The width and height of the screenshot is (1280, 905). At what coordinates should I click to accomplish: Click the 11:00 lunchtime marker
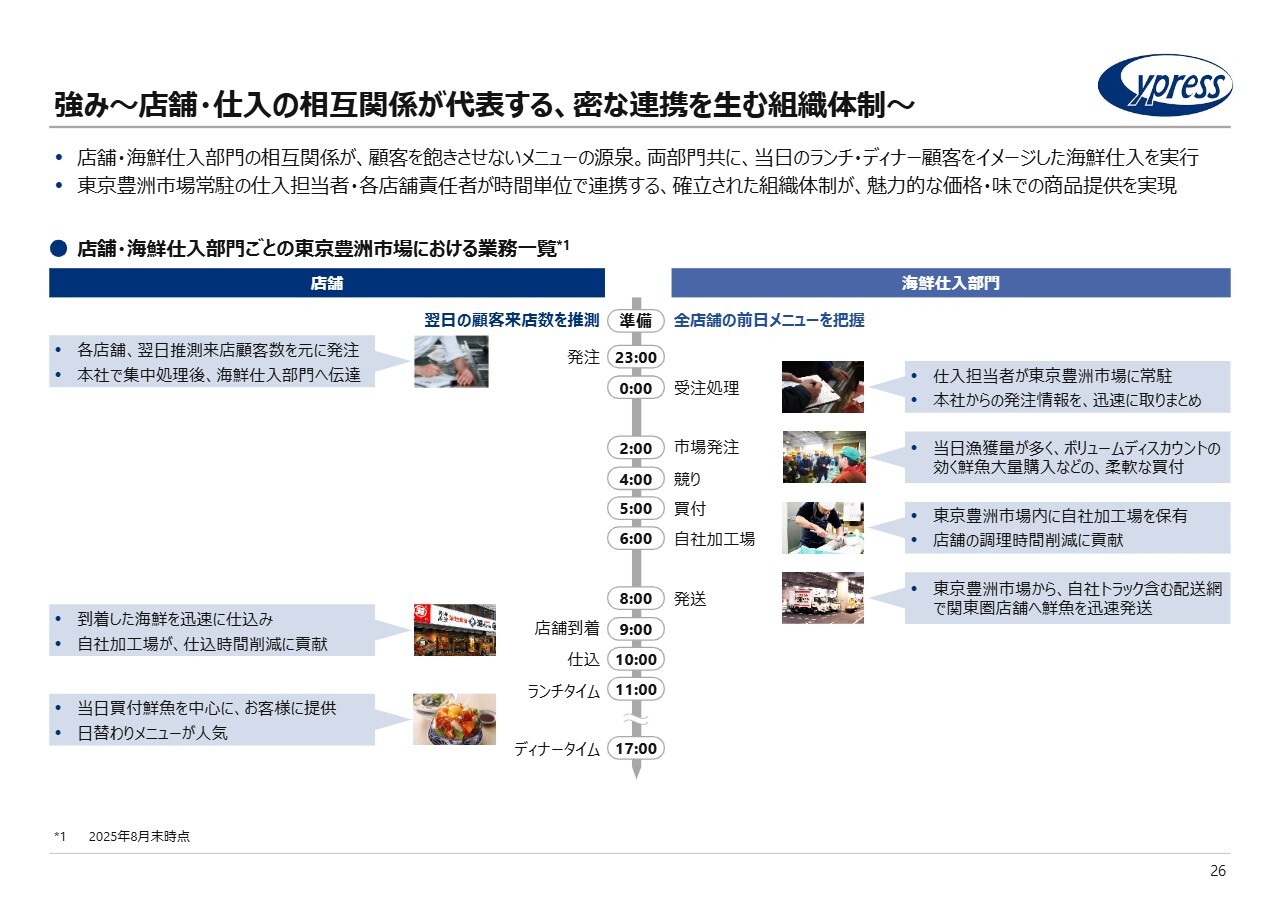pos(635,689)
